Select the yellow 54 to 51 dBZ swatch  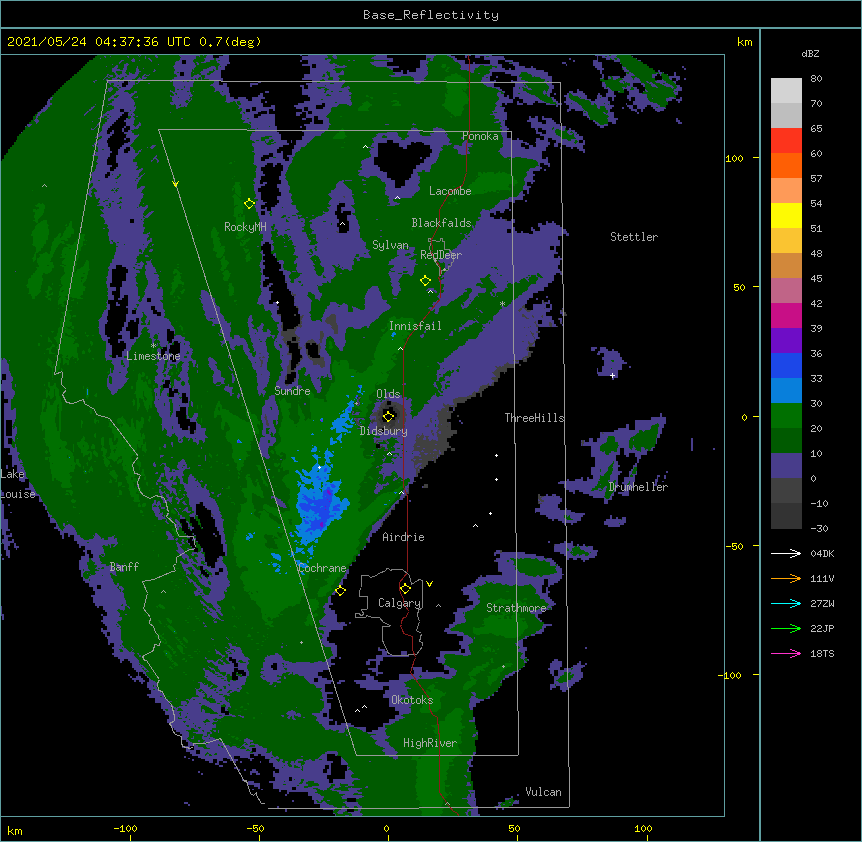(x=786, y=215)
